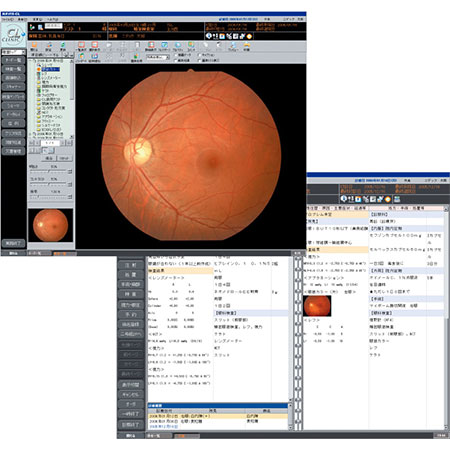Click the page number field below the folder tree
450x450 pixels.
coord(50,143)
